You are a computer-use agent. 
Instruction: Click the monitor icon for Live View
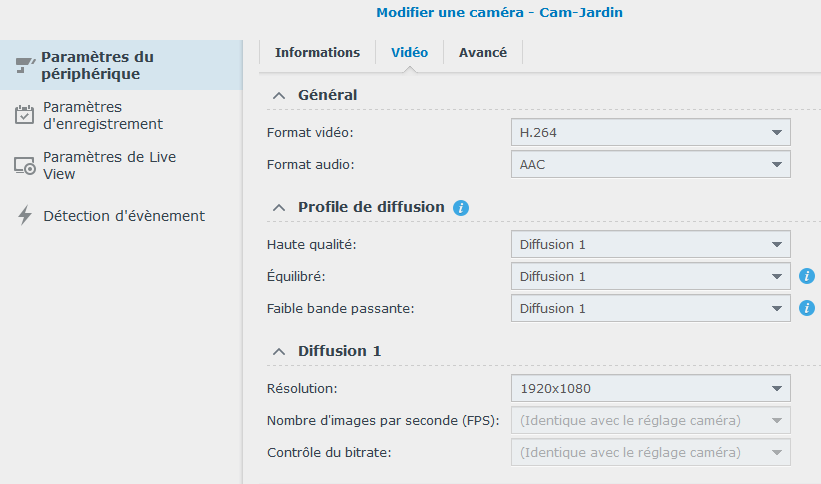pyautogui.click(x=25, y=166)
